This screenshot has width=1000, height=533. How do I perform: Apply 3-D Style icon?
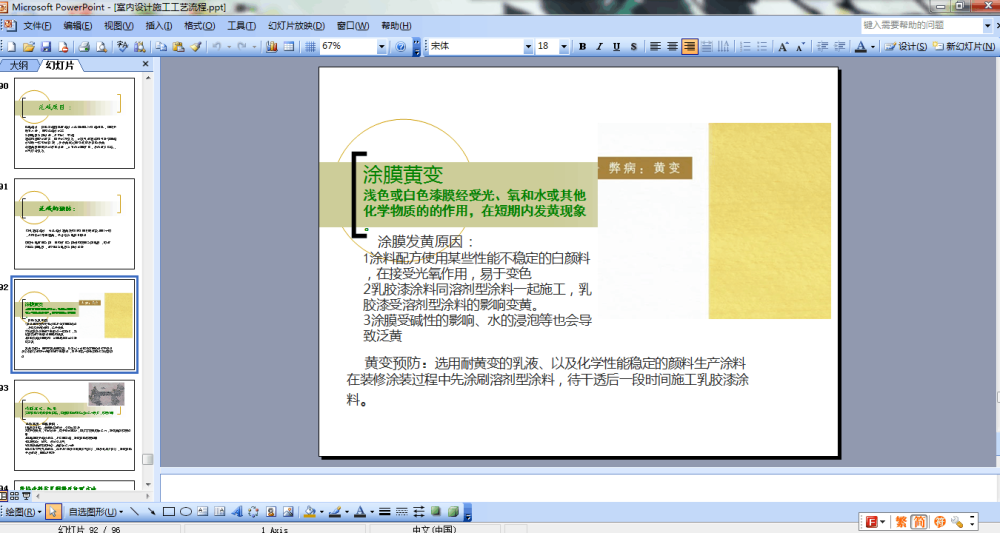click(x=453, y=511)
